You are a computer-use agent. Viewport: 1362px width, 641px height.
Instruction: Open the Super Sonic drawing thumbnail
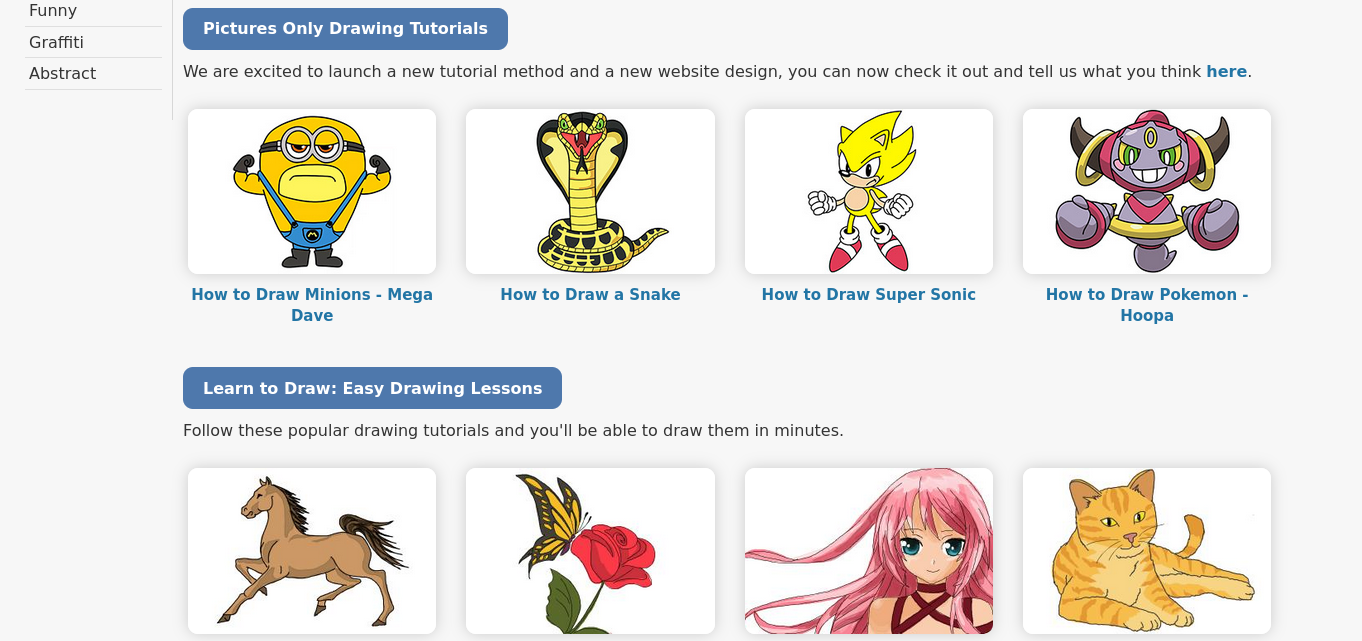[869, 191]
